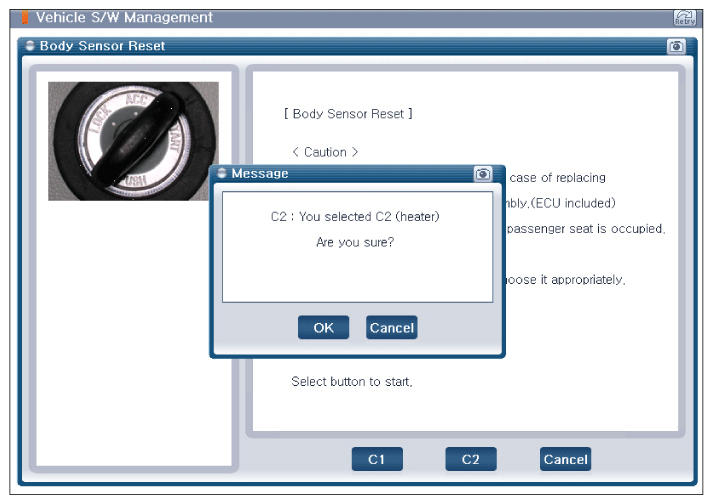This screenshot has height=504, width=713.
Task: Click the Vehicle S/W Management title bar
Action: [124, 18]
